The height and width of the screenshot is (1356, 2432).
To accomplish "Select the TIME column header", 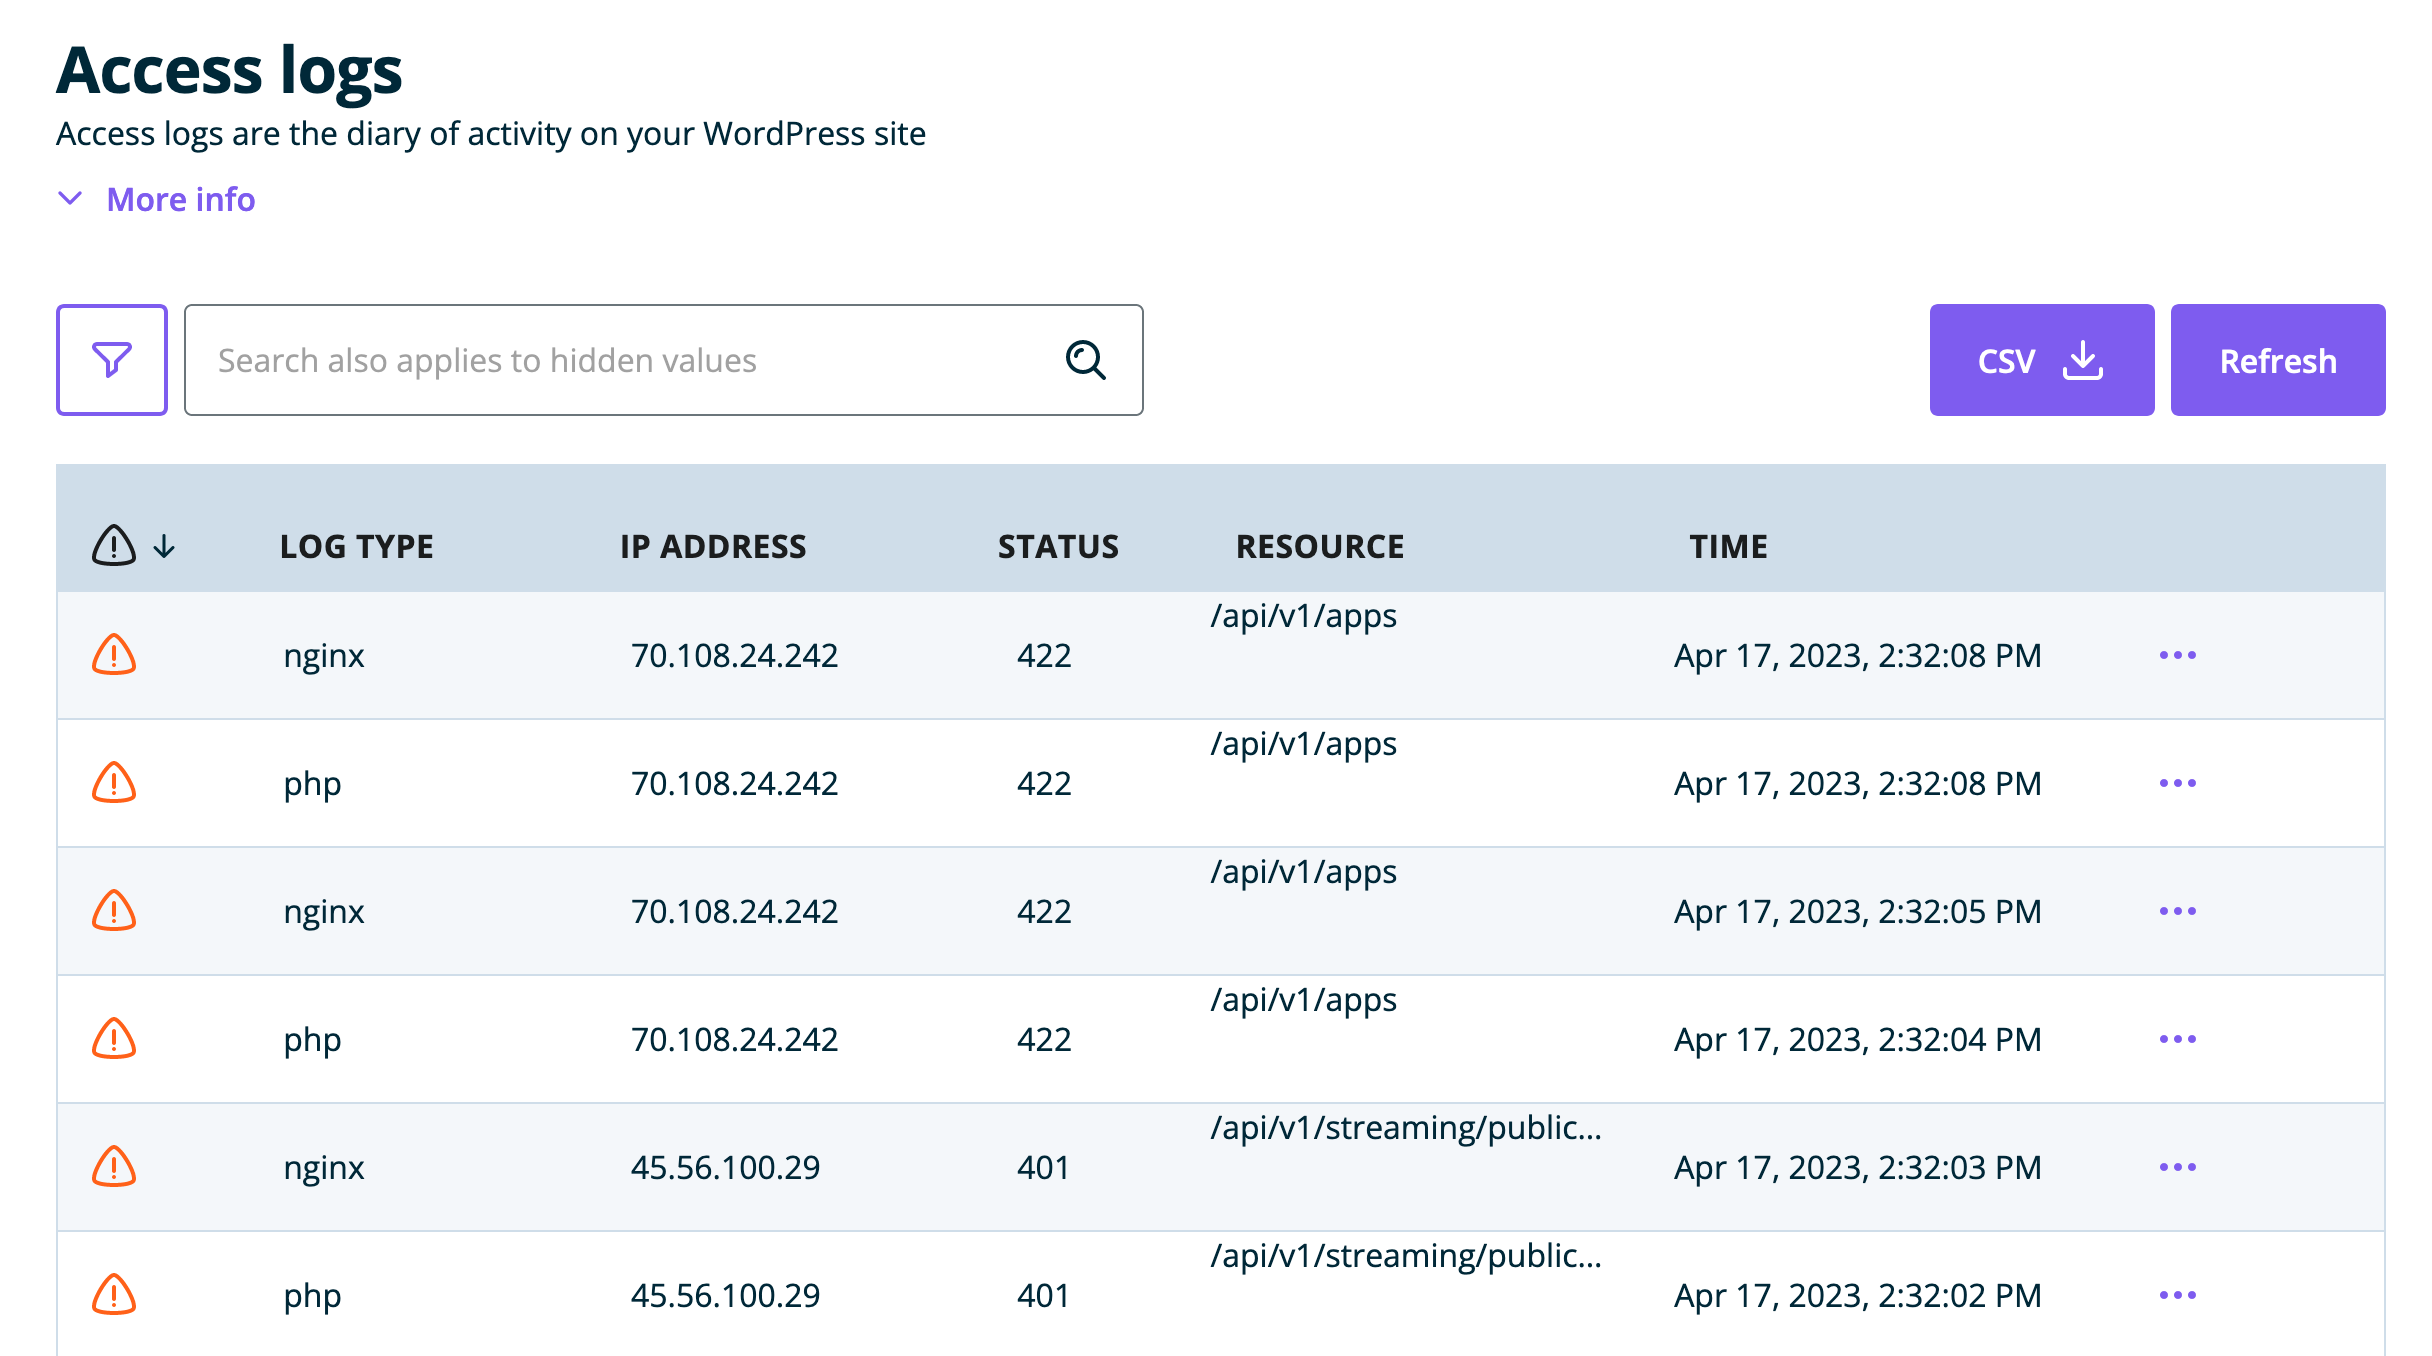I will click(x=1727, y=546).
